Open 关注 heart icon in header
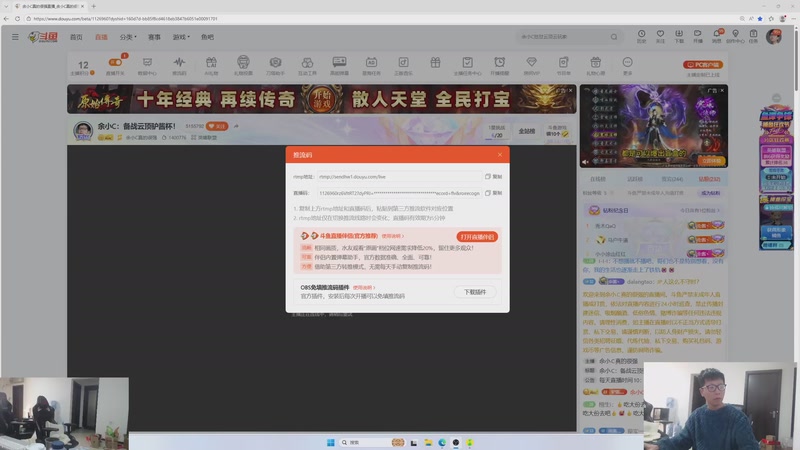Image resolution: width=800 pixels, height=450 pixels. (x=660, y=36)
